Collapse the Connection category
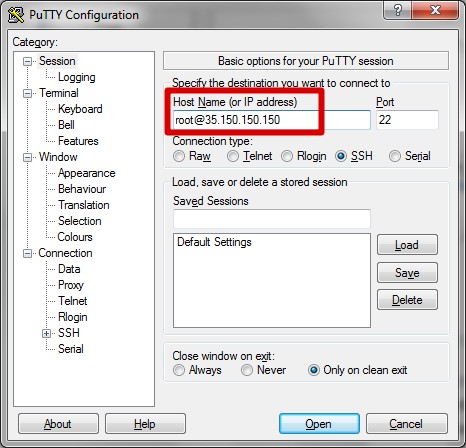Screen dimensions: 466x448 pos(27,254)
